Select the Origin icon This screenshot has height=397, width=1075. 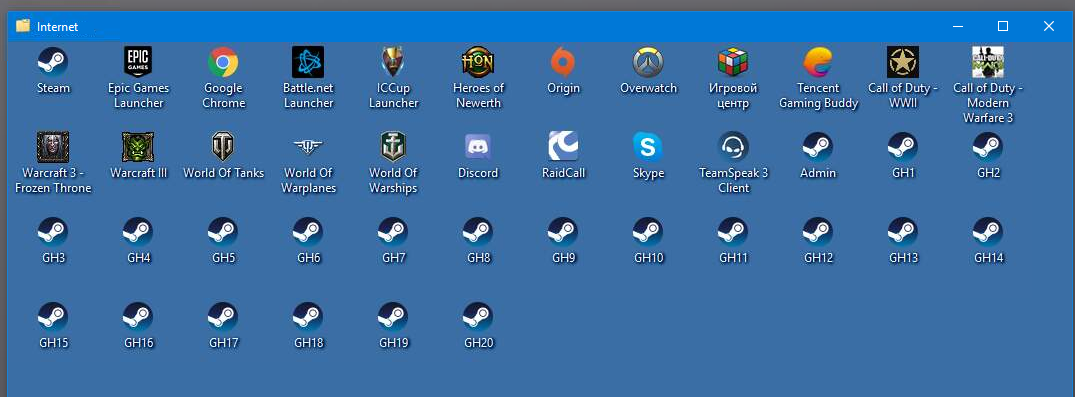coord(563,62)
